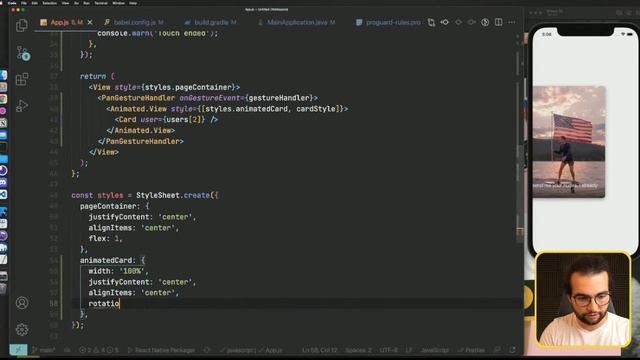This screenshot has height=360, width=640.
Task: Click the commit-node icon next to Open Changes
Action: [444, 22]
